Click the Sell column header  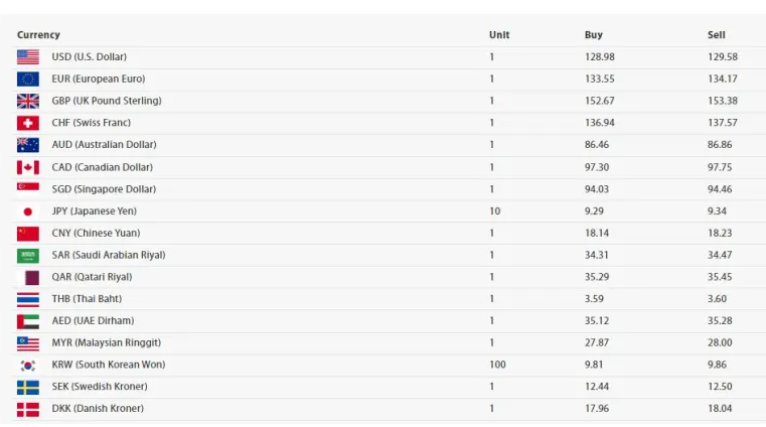[x=716, y=35]
